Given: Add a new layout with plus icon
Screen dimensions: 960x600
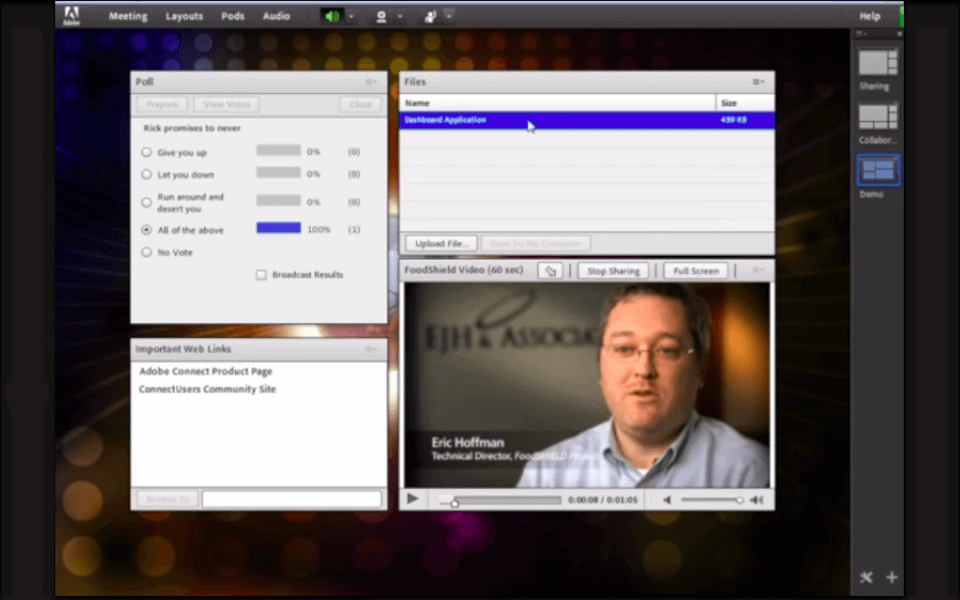Looking at the screenshot, I should [x=891, y=577].
